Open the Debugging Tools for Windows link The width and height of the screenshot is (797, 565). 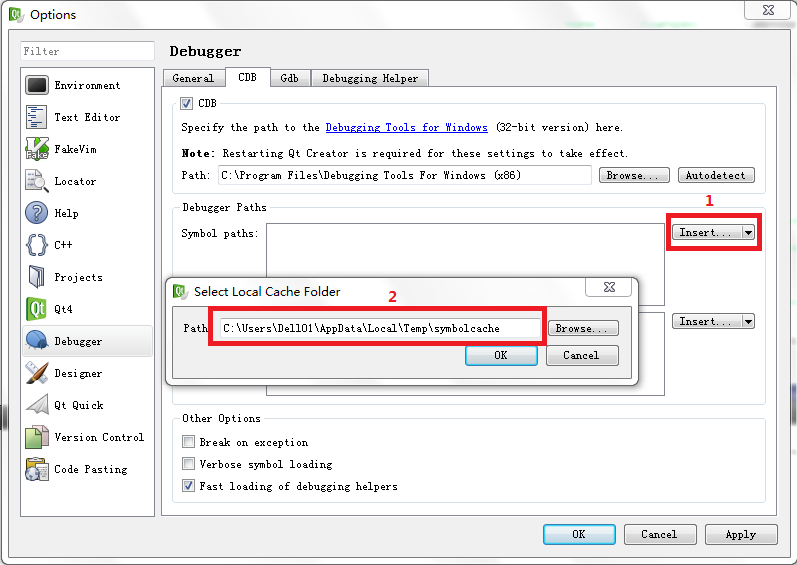click(406, 128)
